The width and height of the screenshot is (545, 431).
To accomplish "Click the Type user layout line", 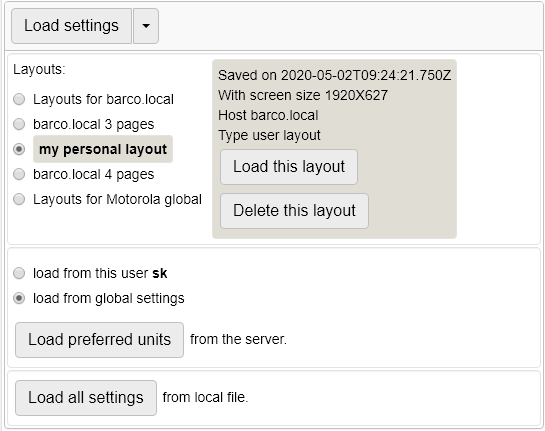I will [x=269, y=136].
